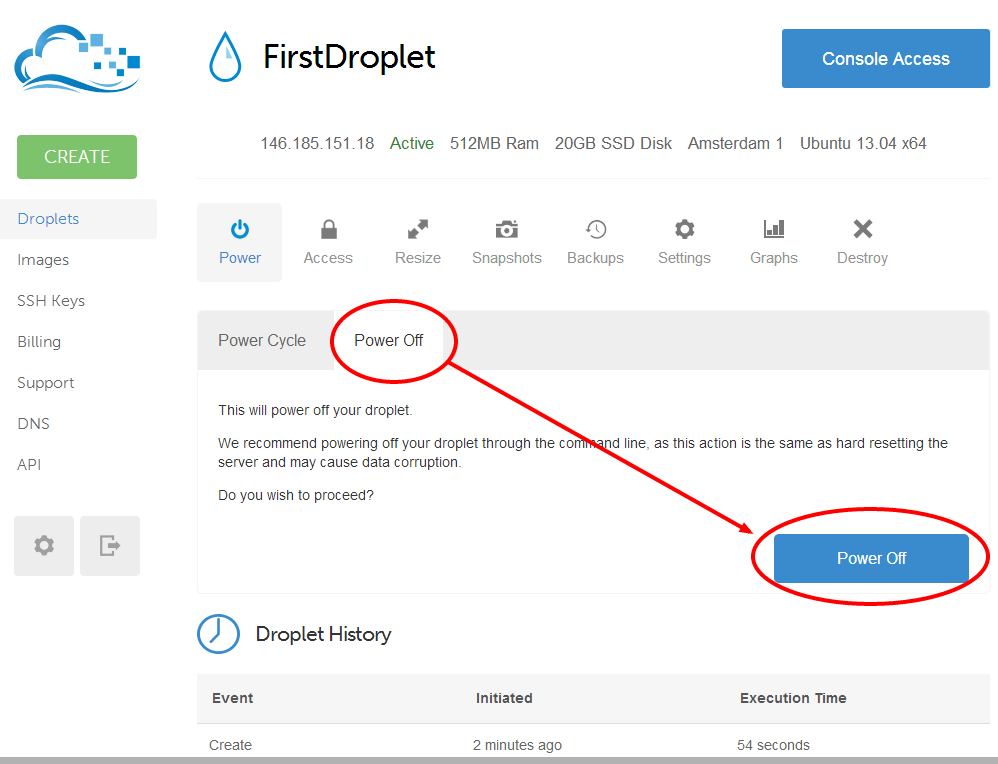Click the green CREATE button
The image size is (998, 764).
(x=77, y=157)
